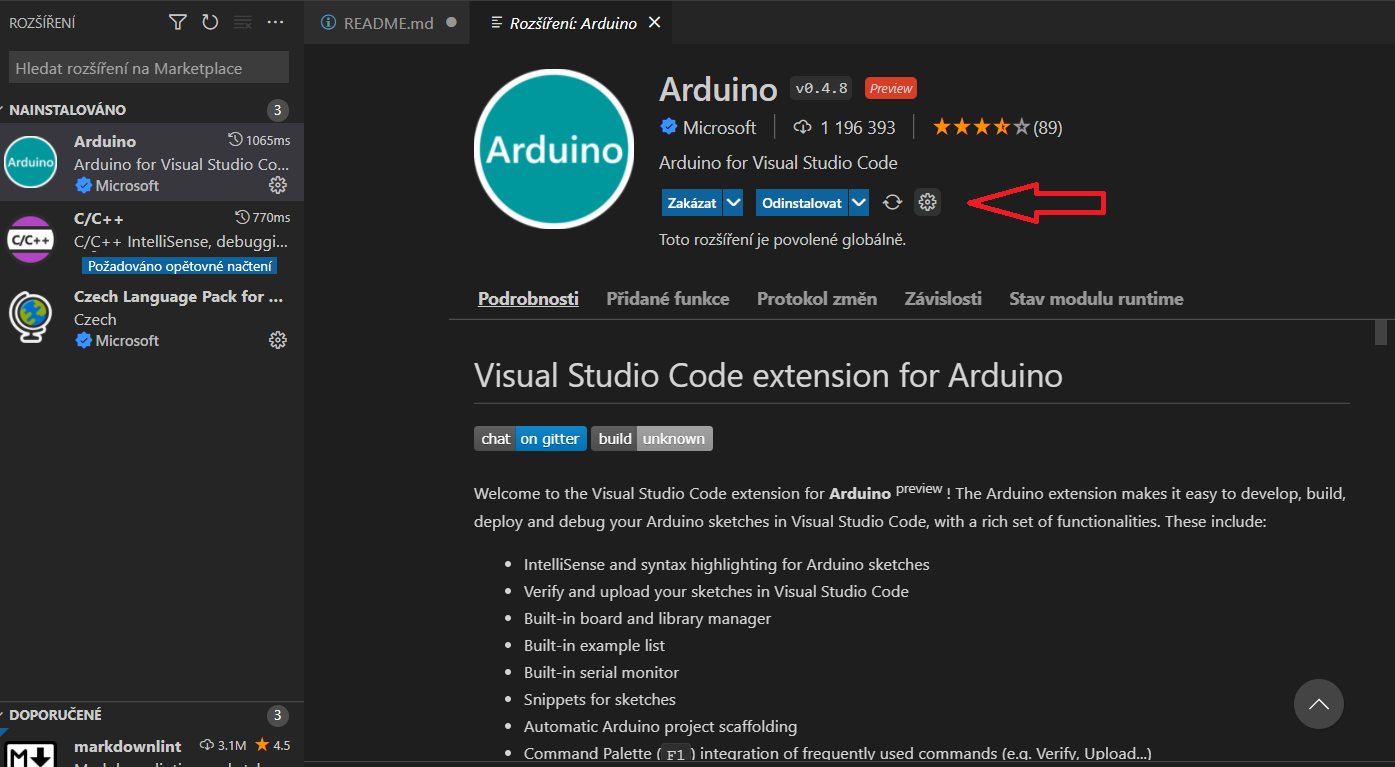The image size is (1395, 767).
Task: Click the chat on gitter badge
Action: [530, 438]
